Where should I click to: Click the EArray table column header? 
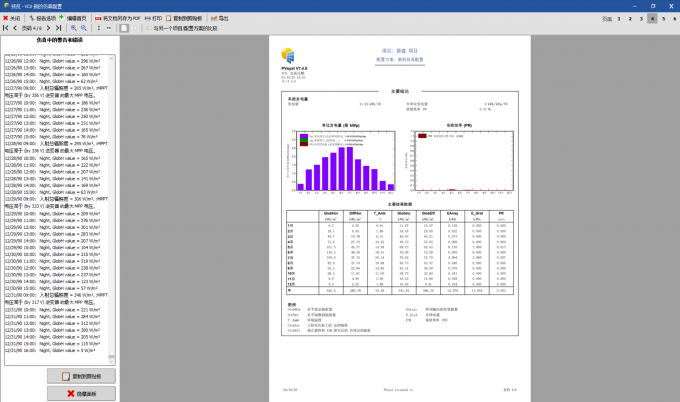(x=452, y=213)
